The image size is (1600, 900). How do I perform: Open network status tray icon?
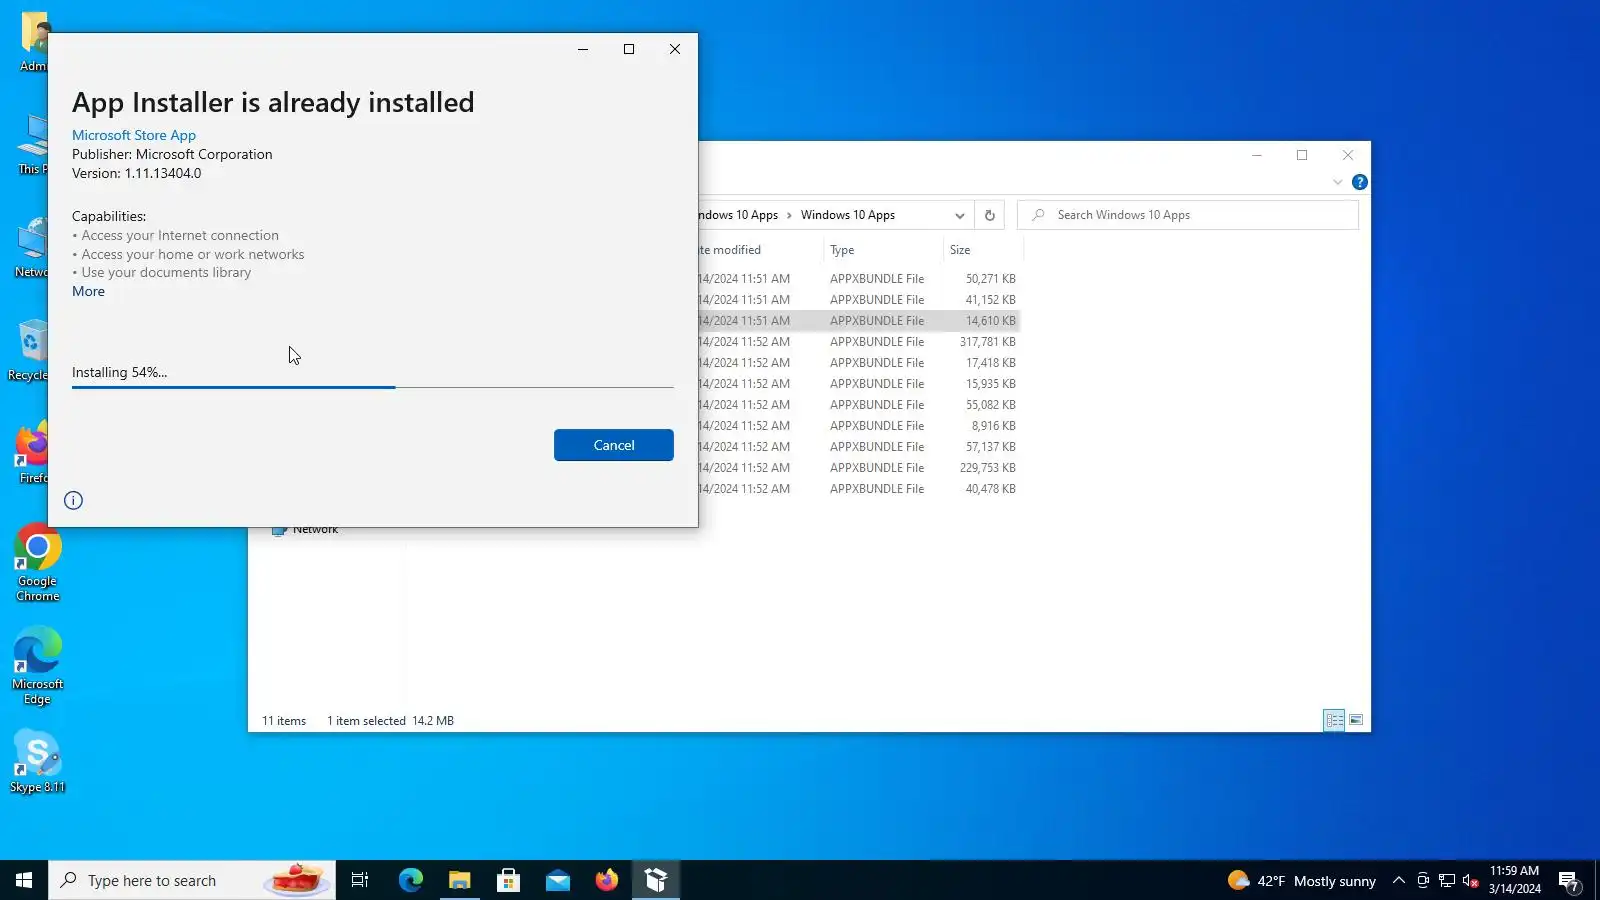click(x=1447, y=881)
